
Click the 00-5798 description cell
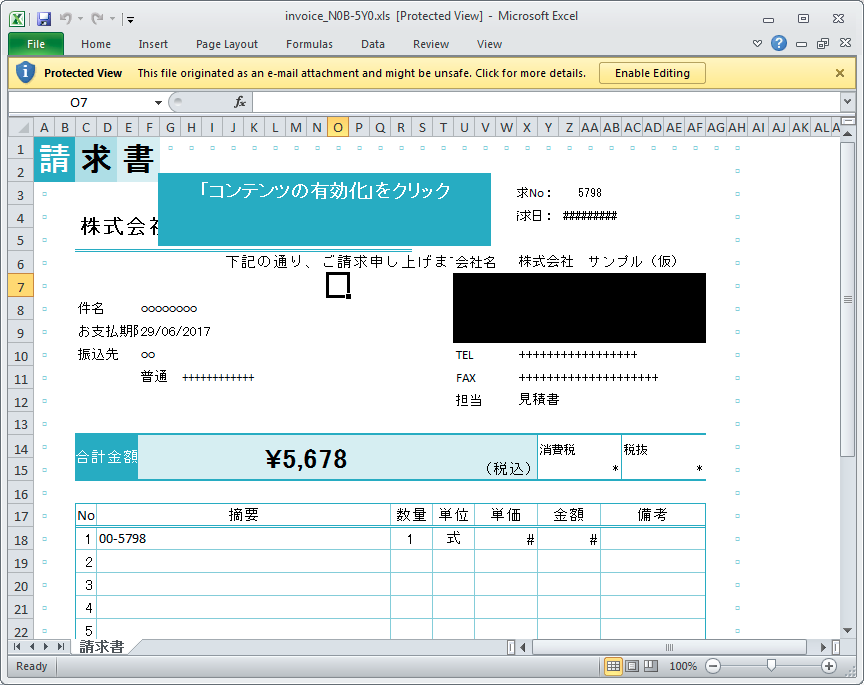coord(243,538)
